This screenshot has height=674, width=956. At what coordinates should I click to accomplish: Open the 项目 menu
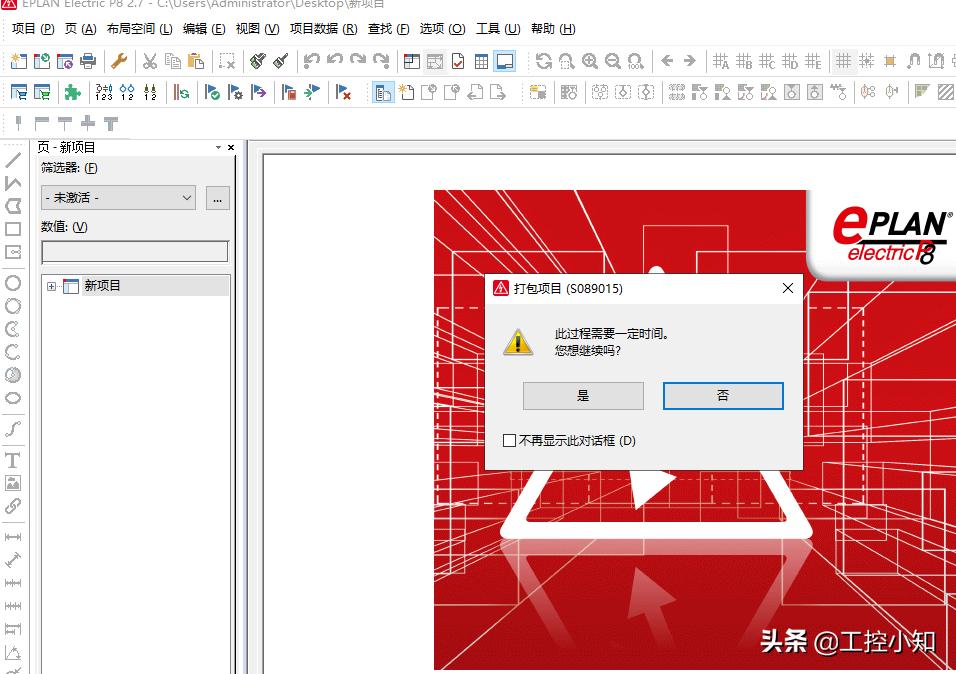pos(25,29)
